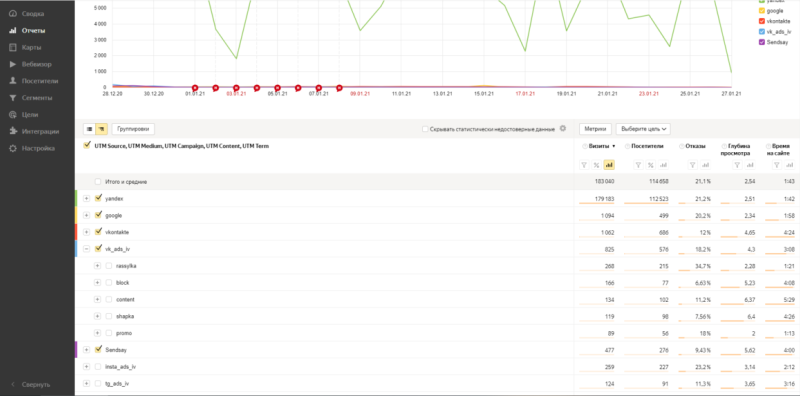Toggle hiding statistically unreliable data
Screen dimensions: 800x396
(x=425, y=129)
